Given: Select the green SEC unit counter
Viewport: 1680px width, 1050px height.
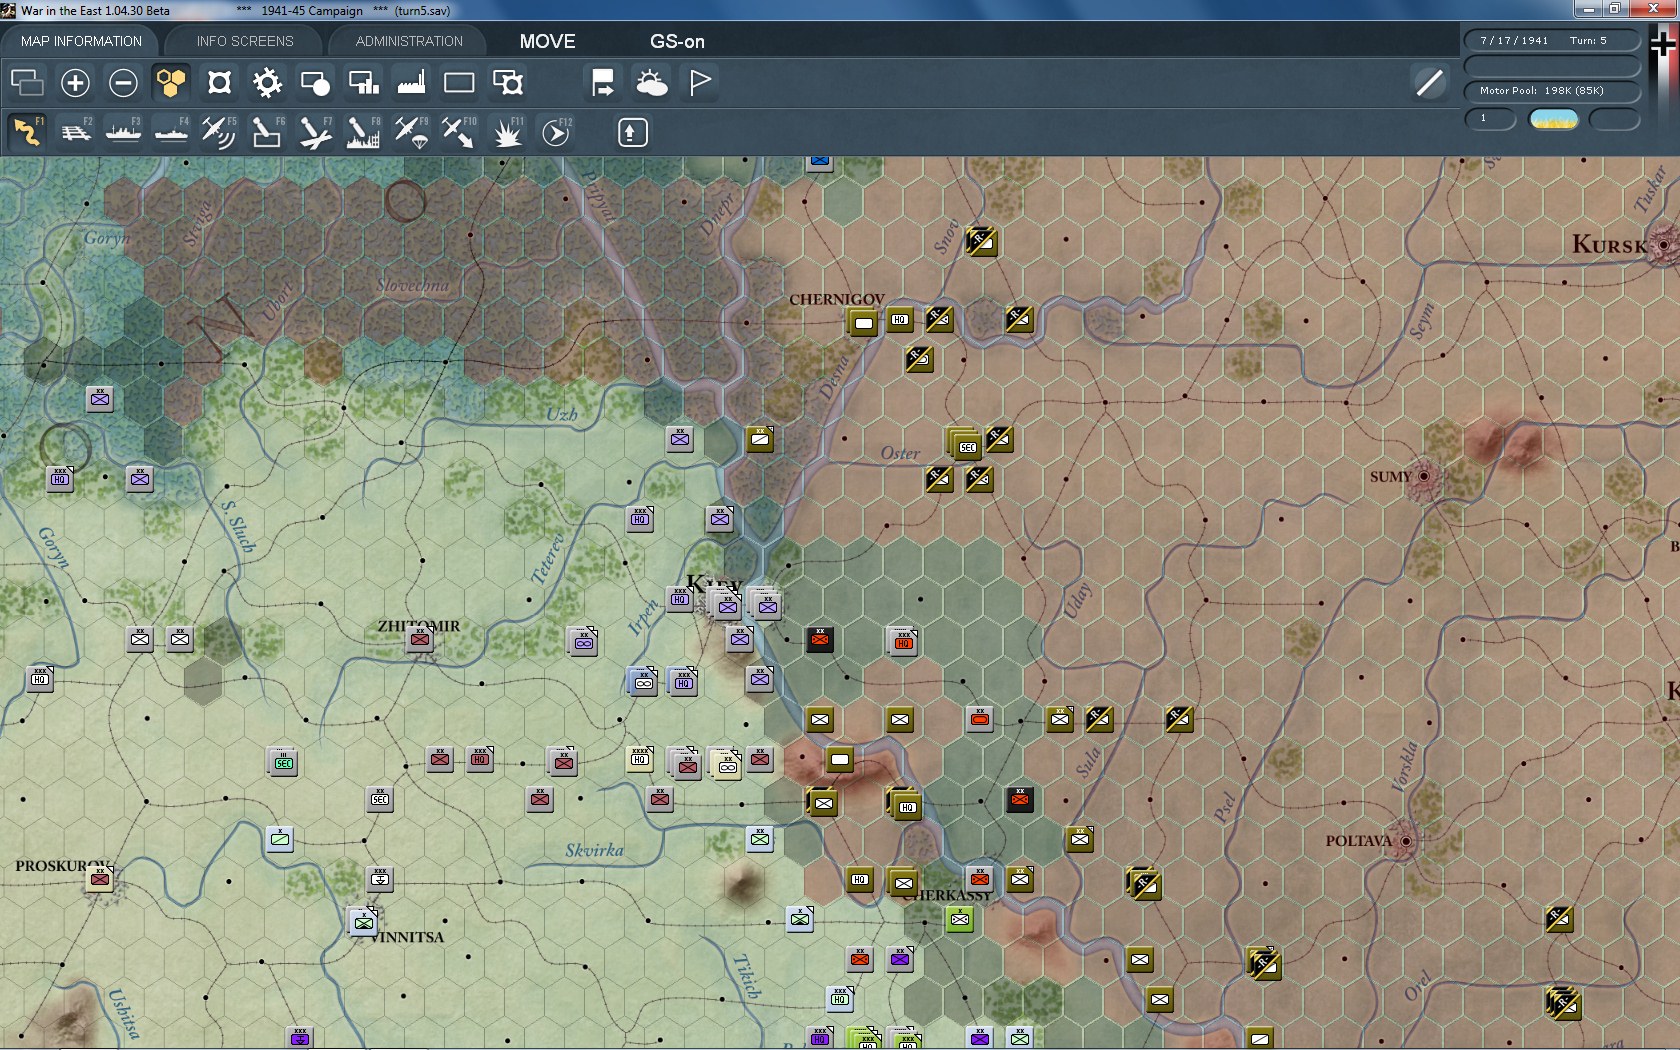Looking at the screenshot, I should pos(284,763).
